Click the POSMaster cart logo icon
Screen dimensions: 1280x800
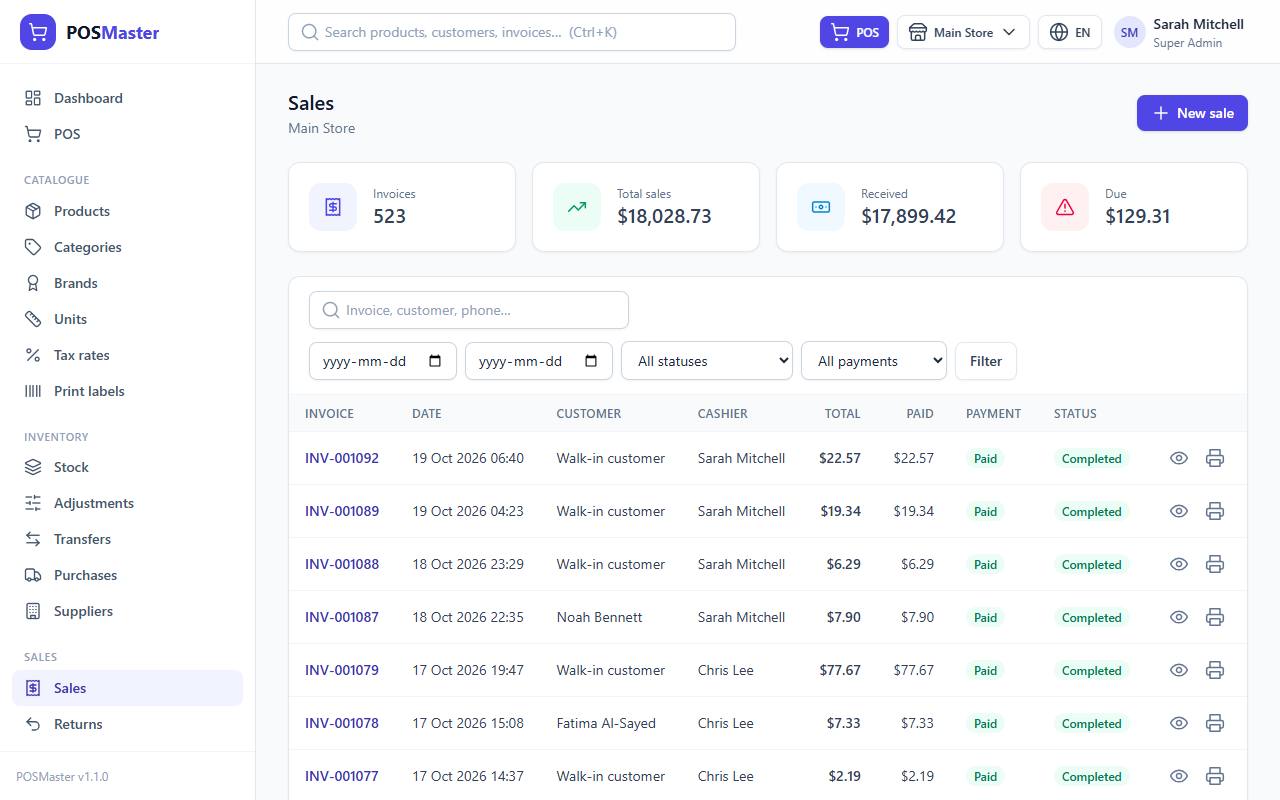tap(38, 32)
